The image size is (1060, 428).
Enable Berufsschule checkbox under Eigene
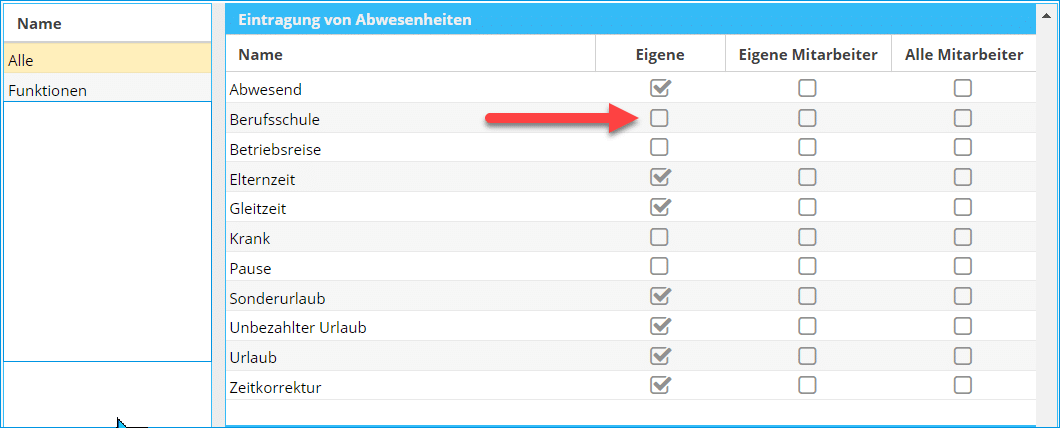[660, 118]
